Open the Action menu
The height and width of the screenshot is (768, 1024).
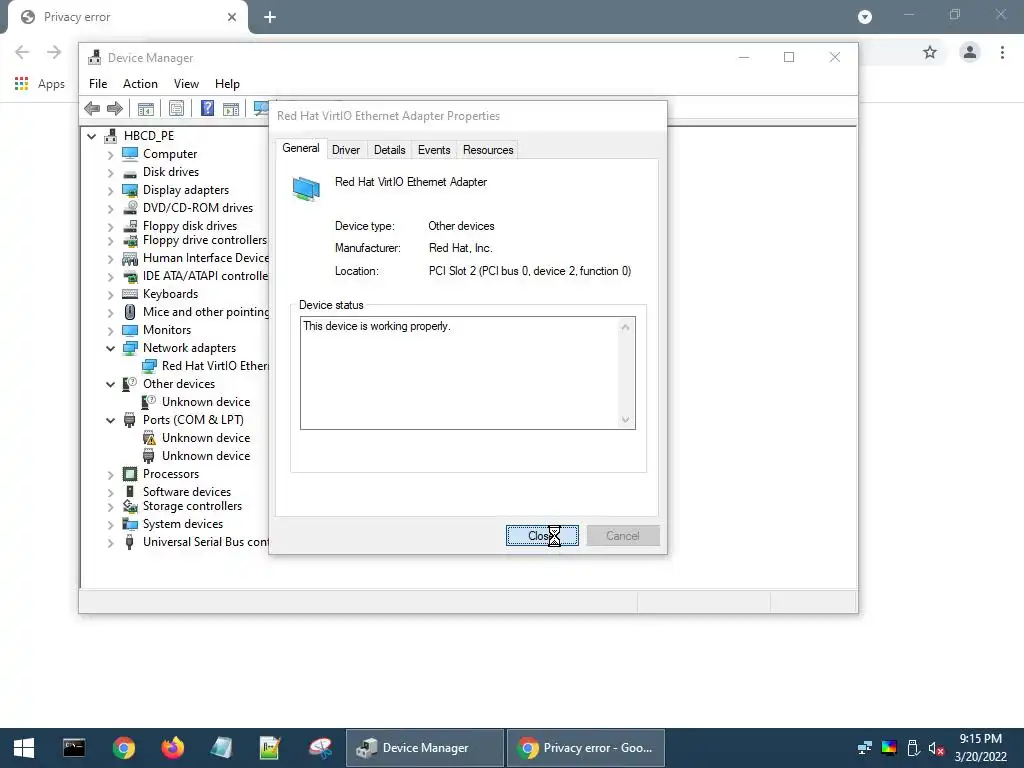[x=140, y=84]
